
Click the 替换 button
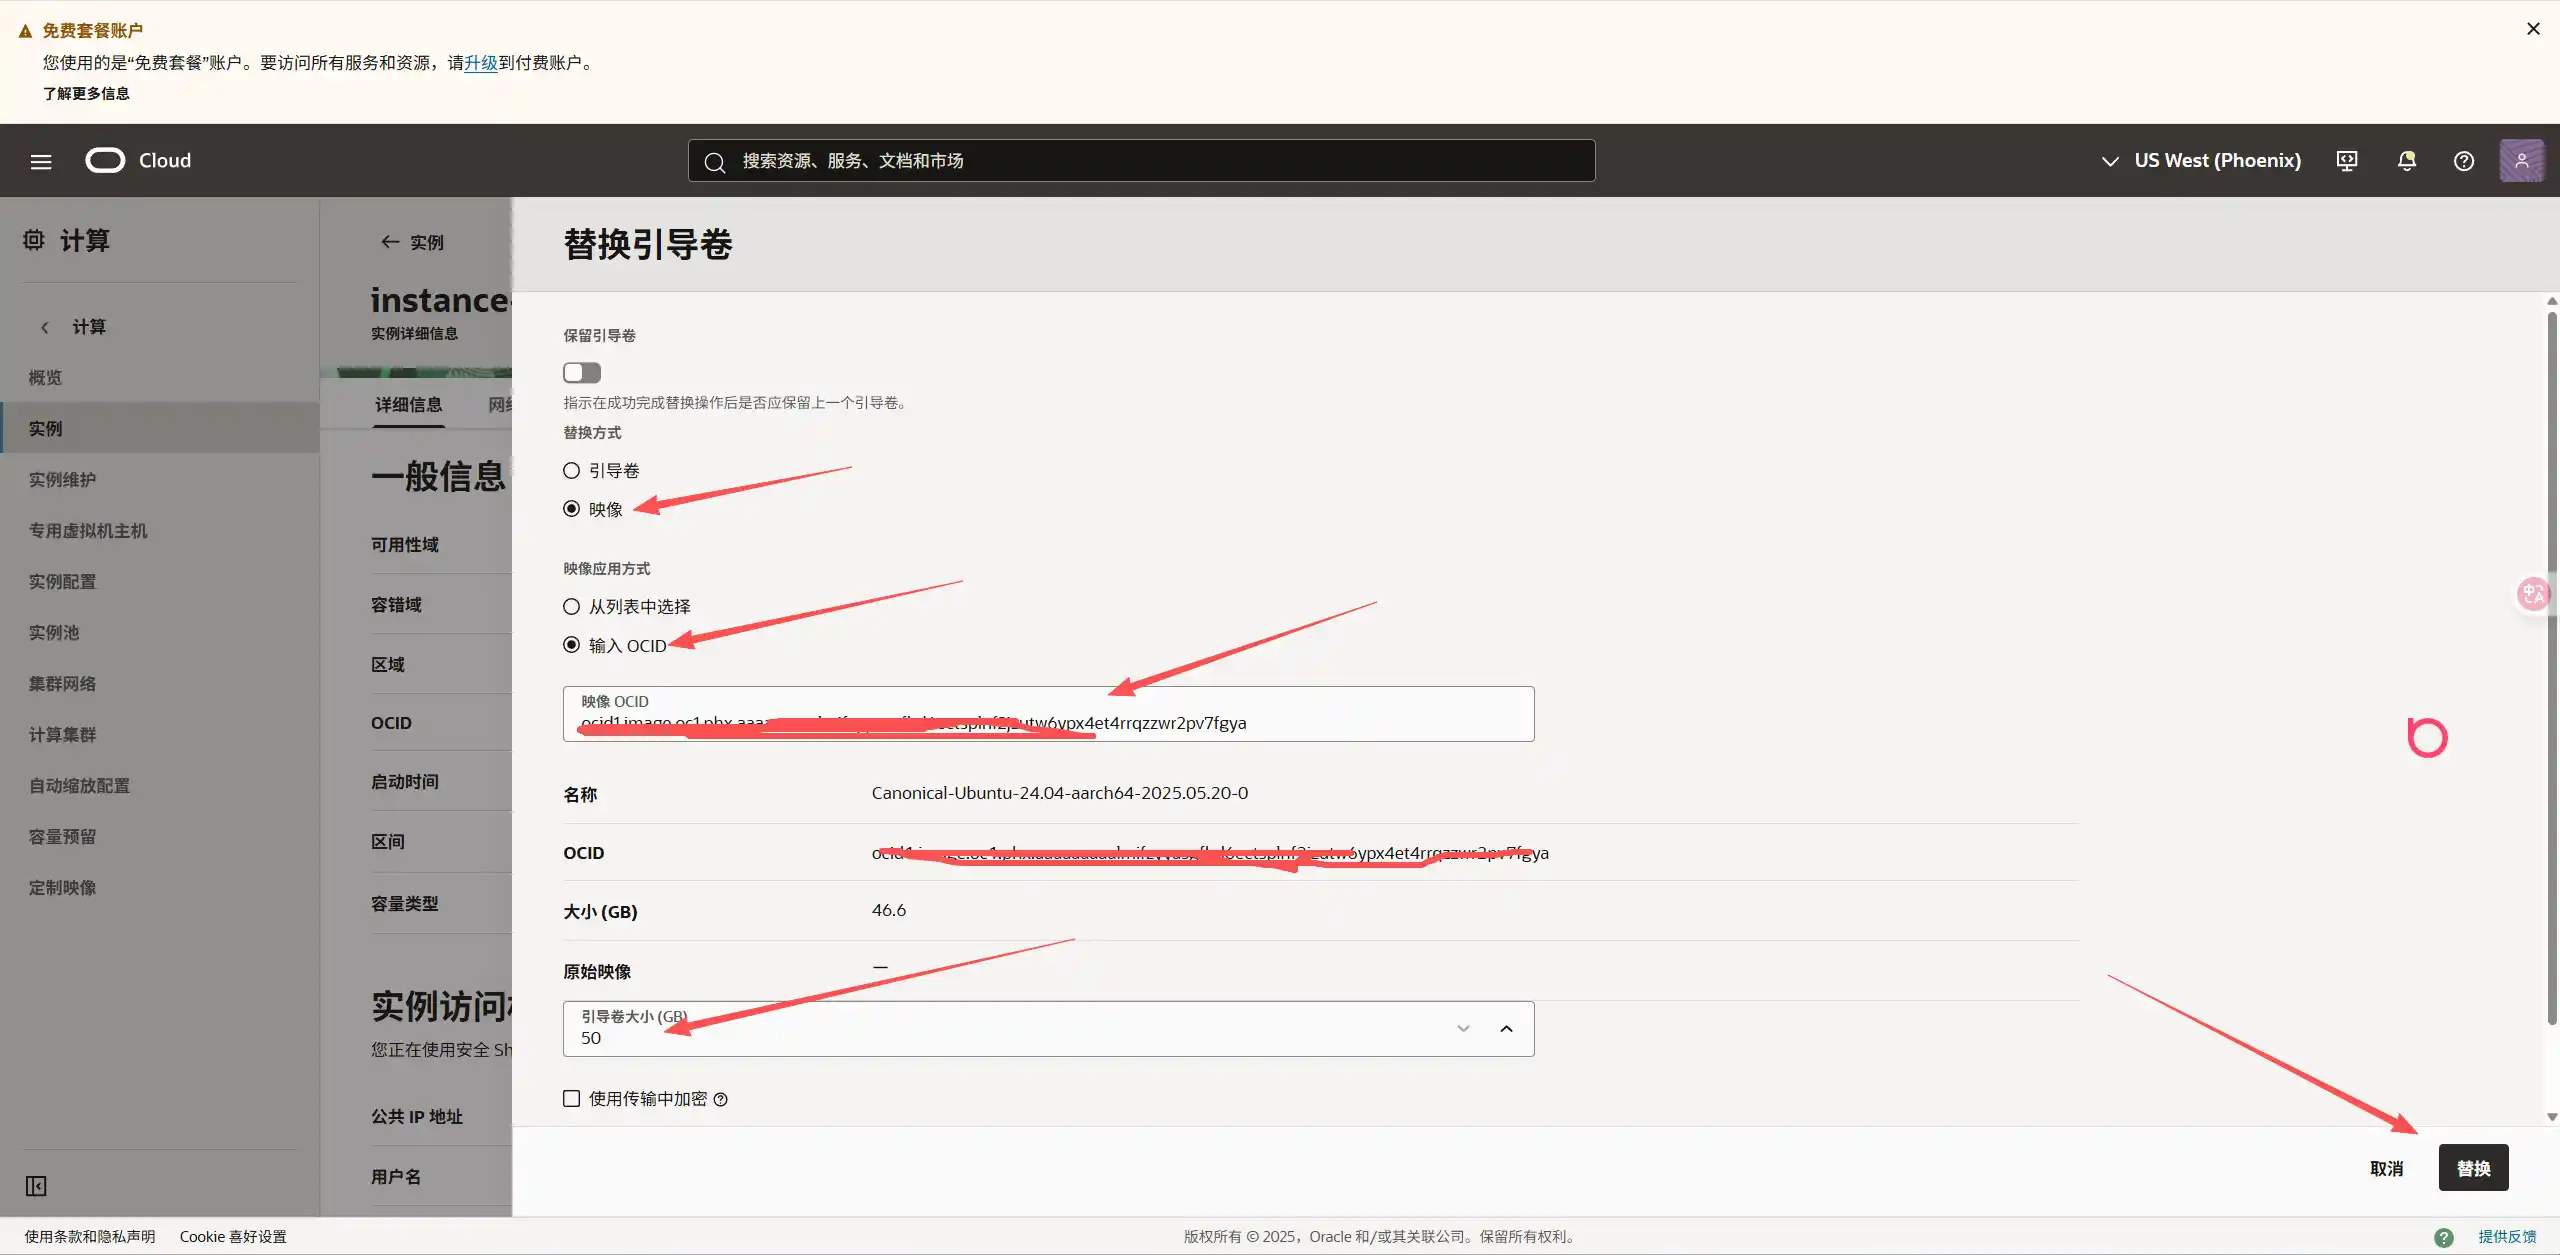click(2473, 1168)
